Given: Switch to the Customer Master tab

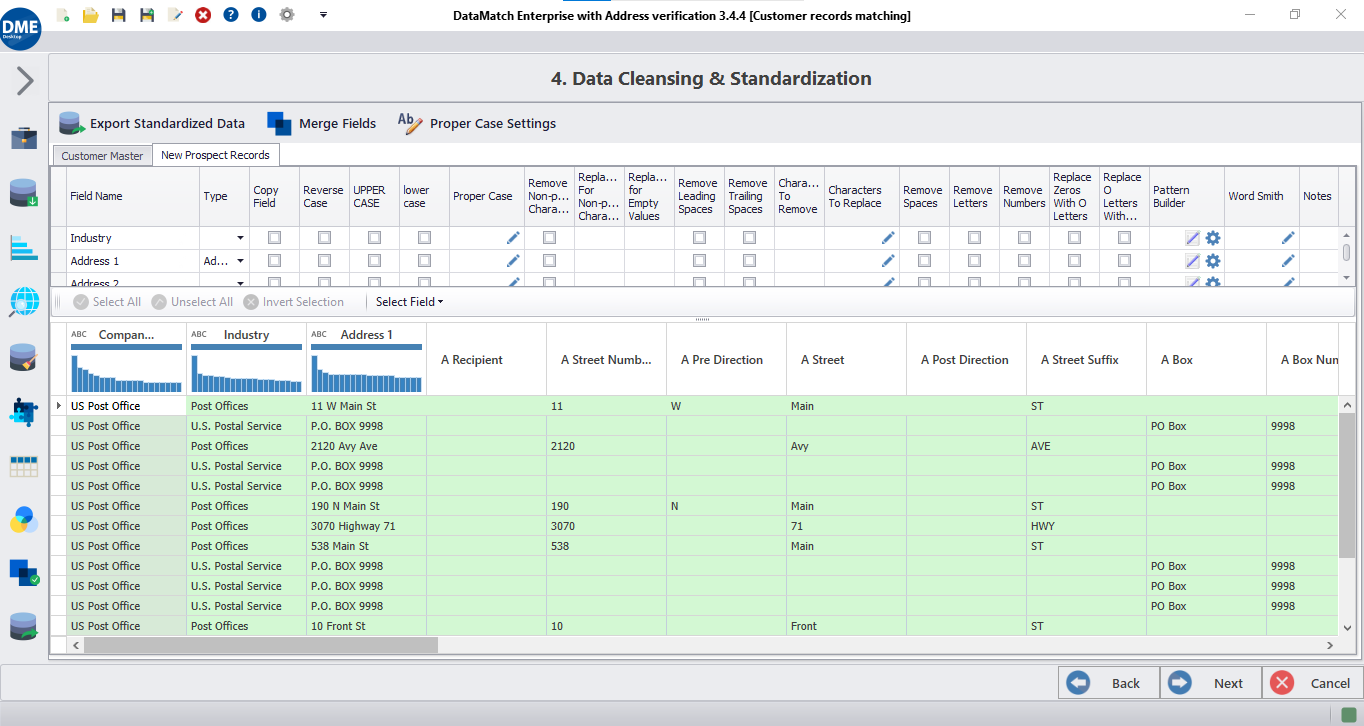Looking at the screenshot, I should (x=101, y=155).
